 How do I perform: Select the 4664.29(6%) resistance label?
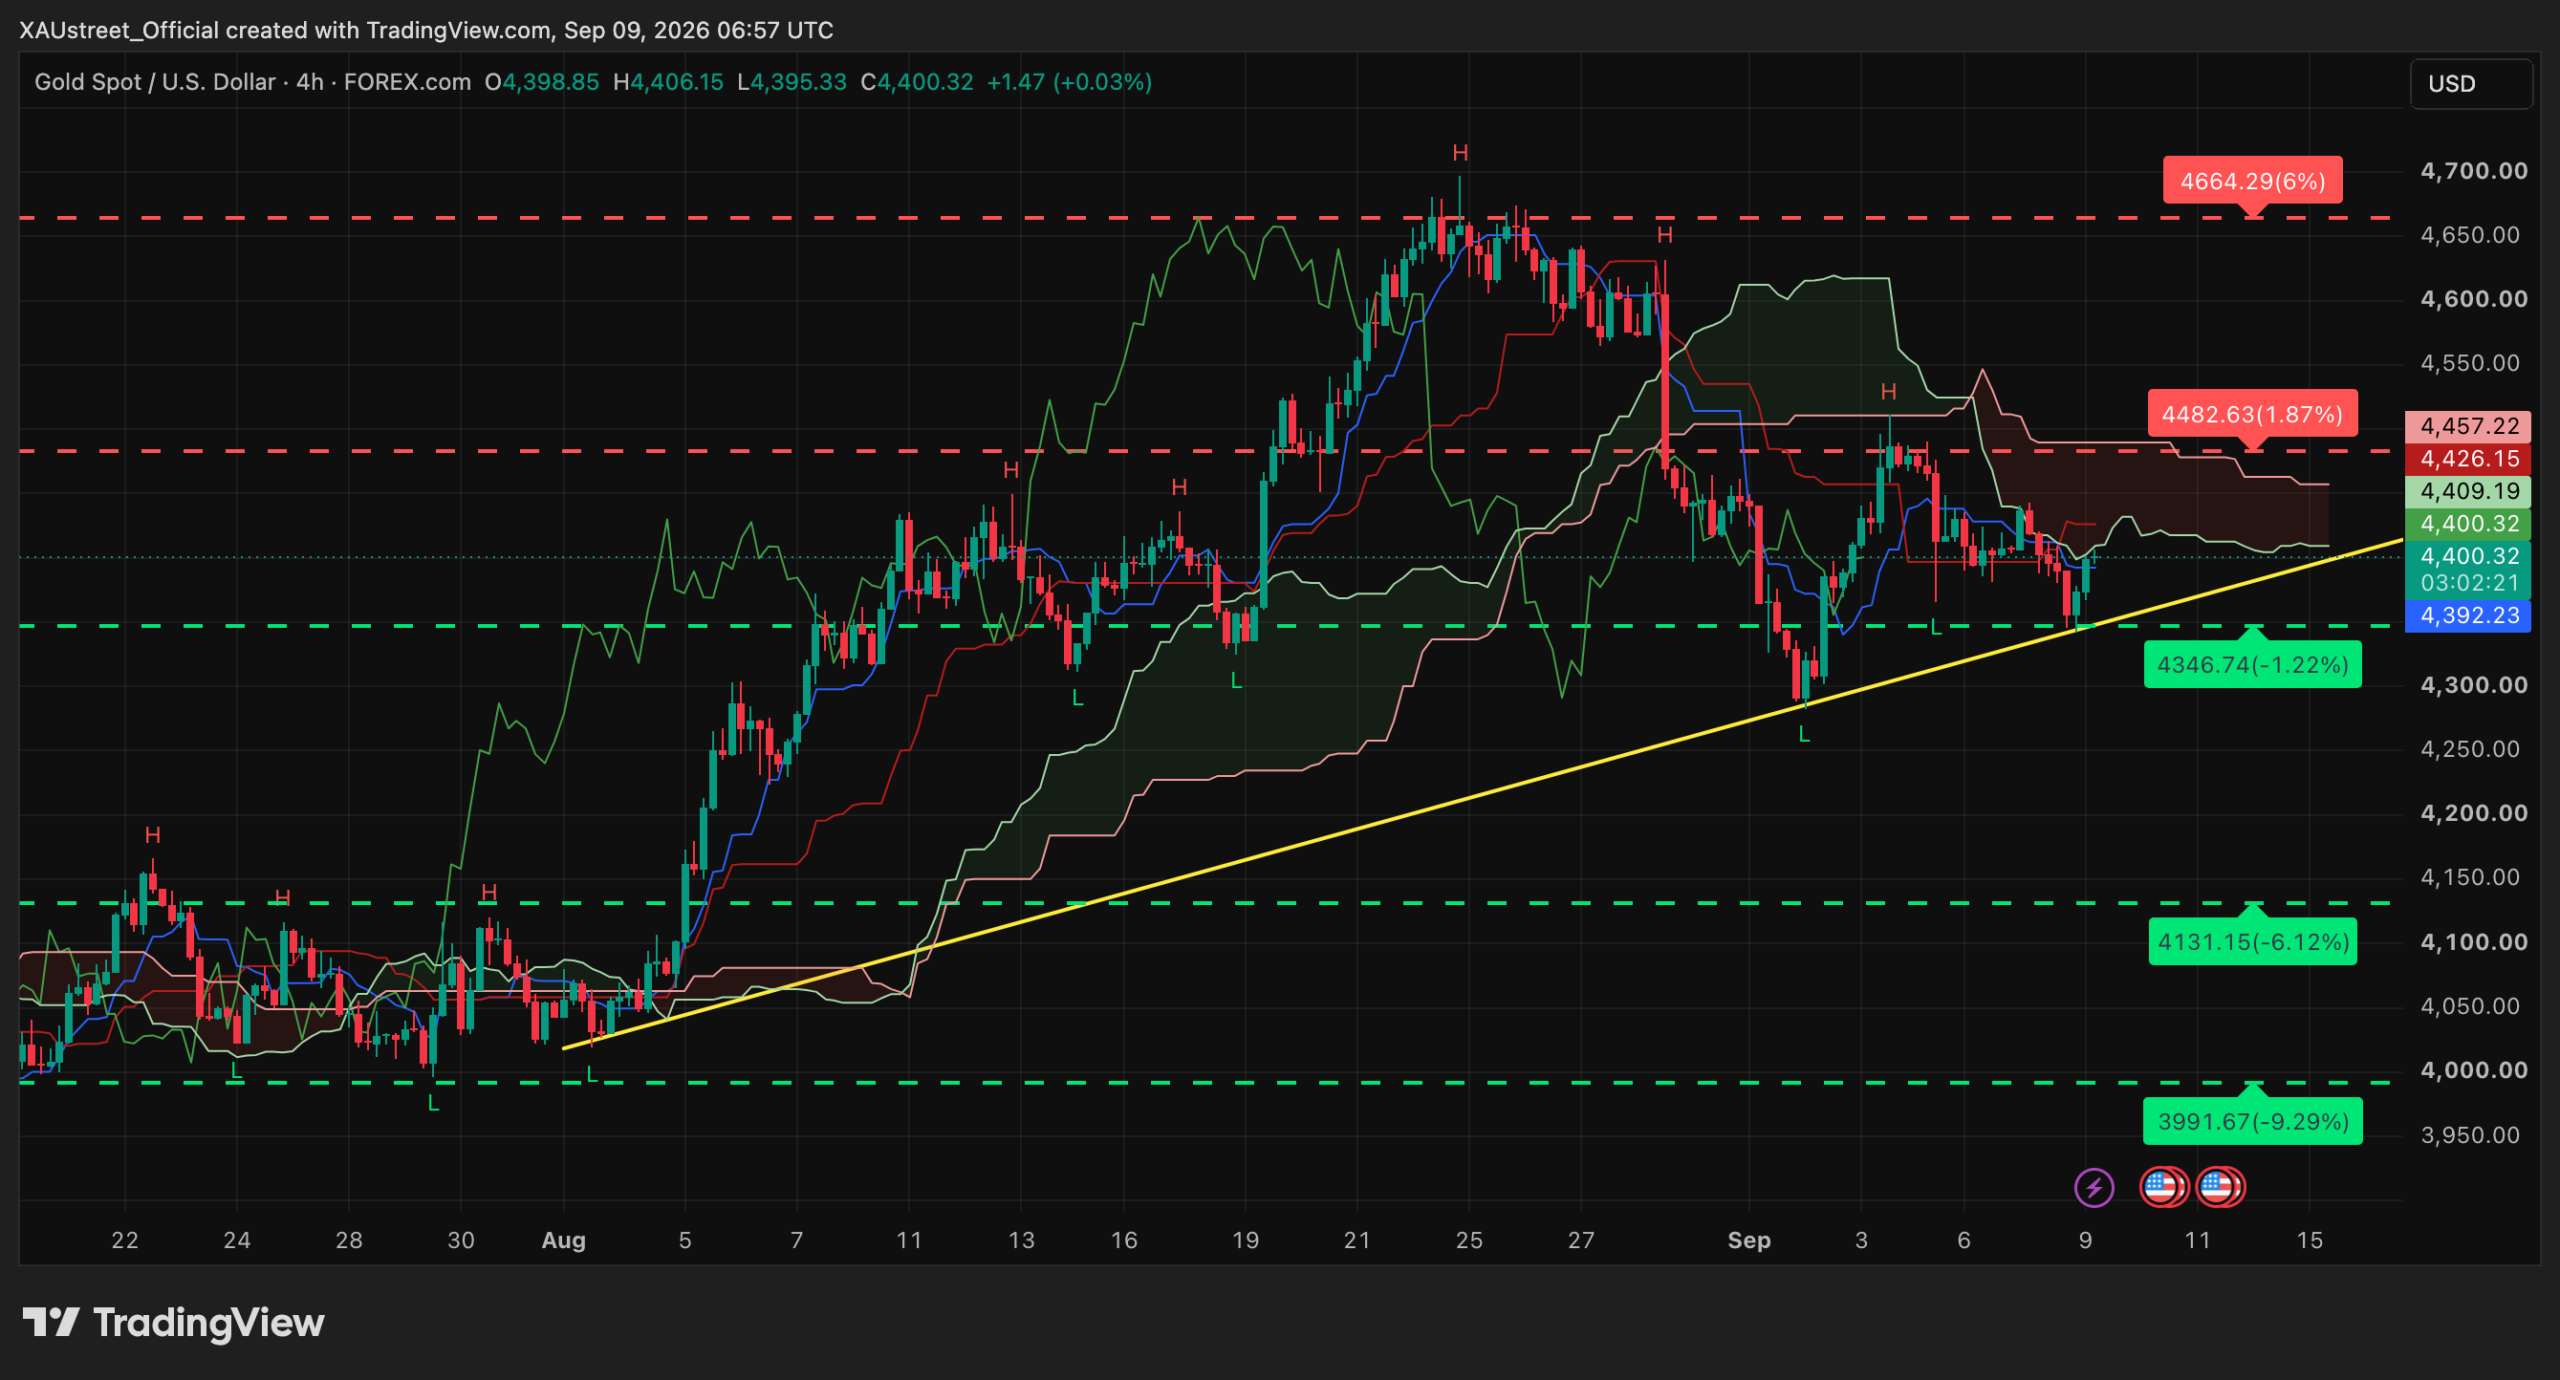tap(2252, 181)
